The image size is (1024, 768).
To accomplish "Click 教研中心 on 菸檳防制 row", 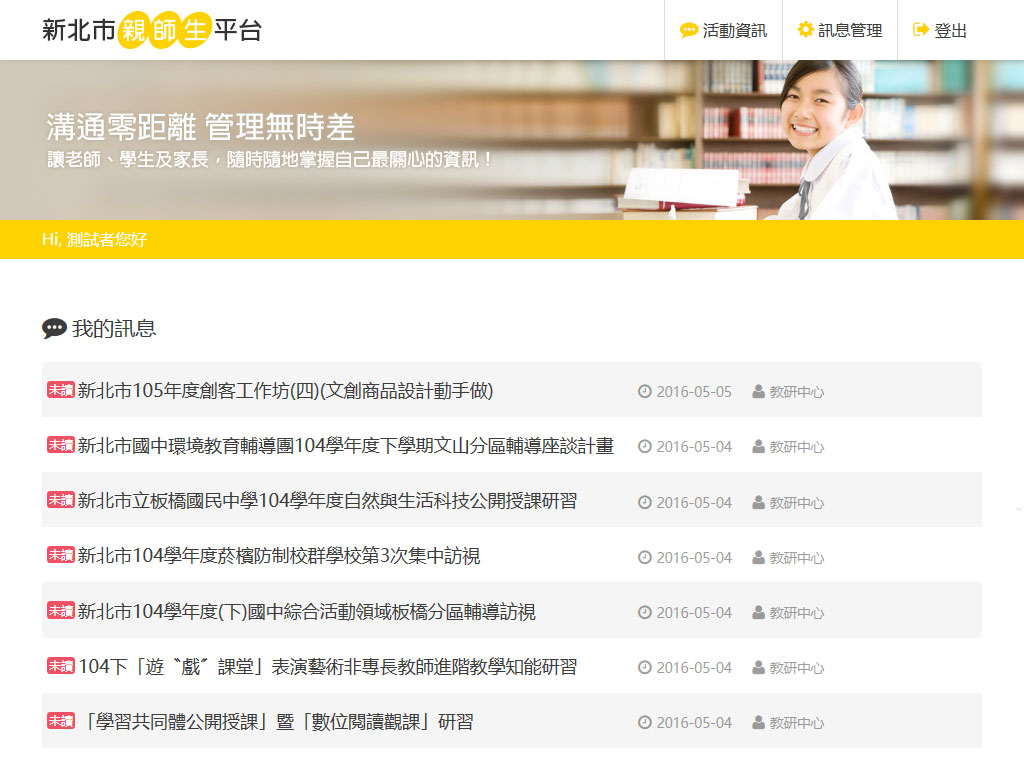I will 797,558.
